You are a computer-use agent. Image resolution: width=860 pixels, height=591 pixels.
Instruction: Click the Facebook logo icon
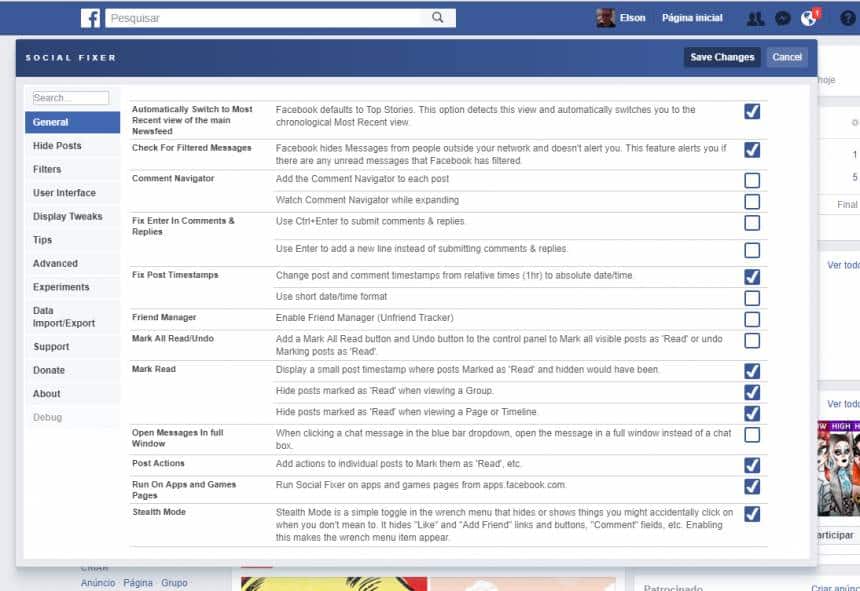(90, 18)
